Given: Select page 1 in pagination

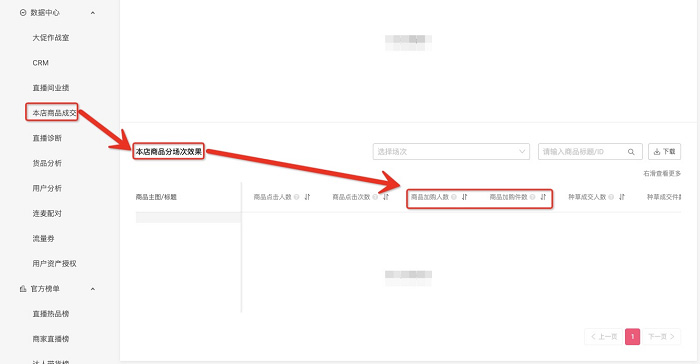Looking at the screenshot, I should [633, 336].
